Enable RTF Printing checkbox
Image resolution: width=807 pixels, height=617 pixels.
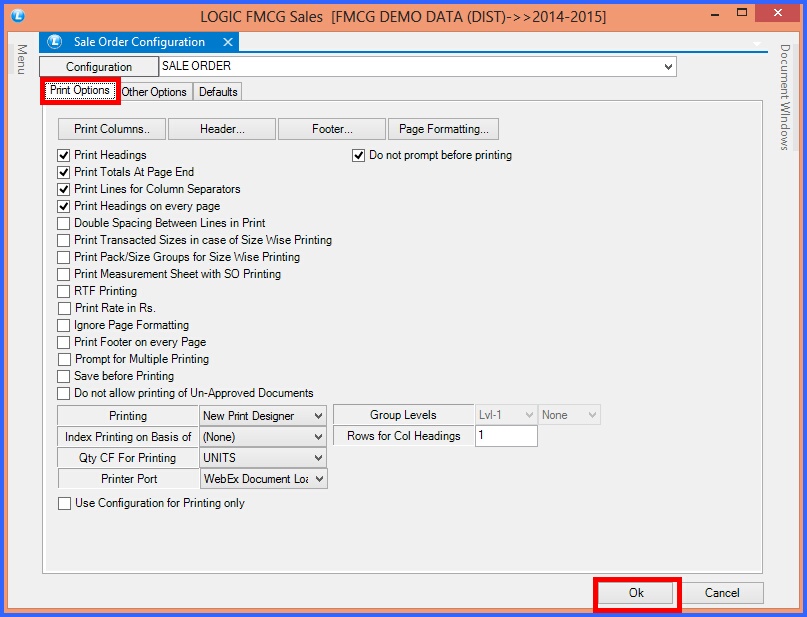coord(64,291)
